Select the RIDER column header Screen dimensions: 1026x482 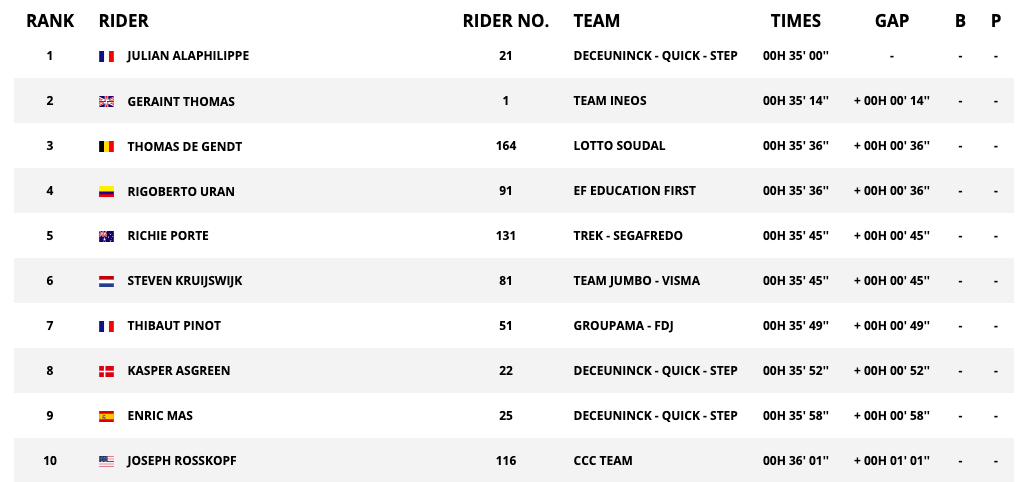click(x=124, y=21)
